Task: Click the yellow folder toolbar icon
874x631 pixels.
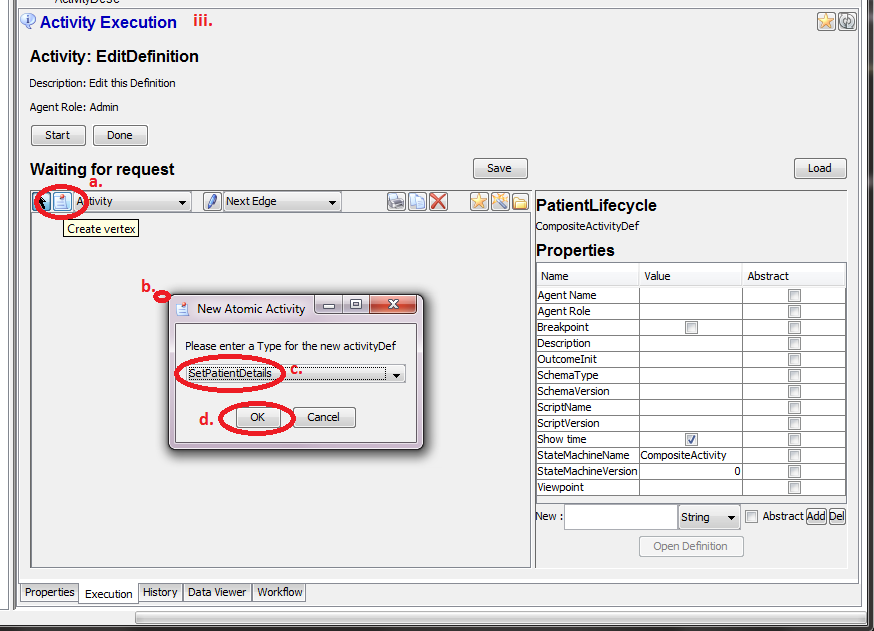Action: point(520,201)
